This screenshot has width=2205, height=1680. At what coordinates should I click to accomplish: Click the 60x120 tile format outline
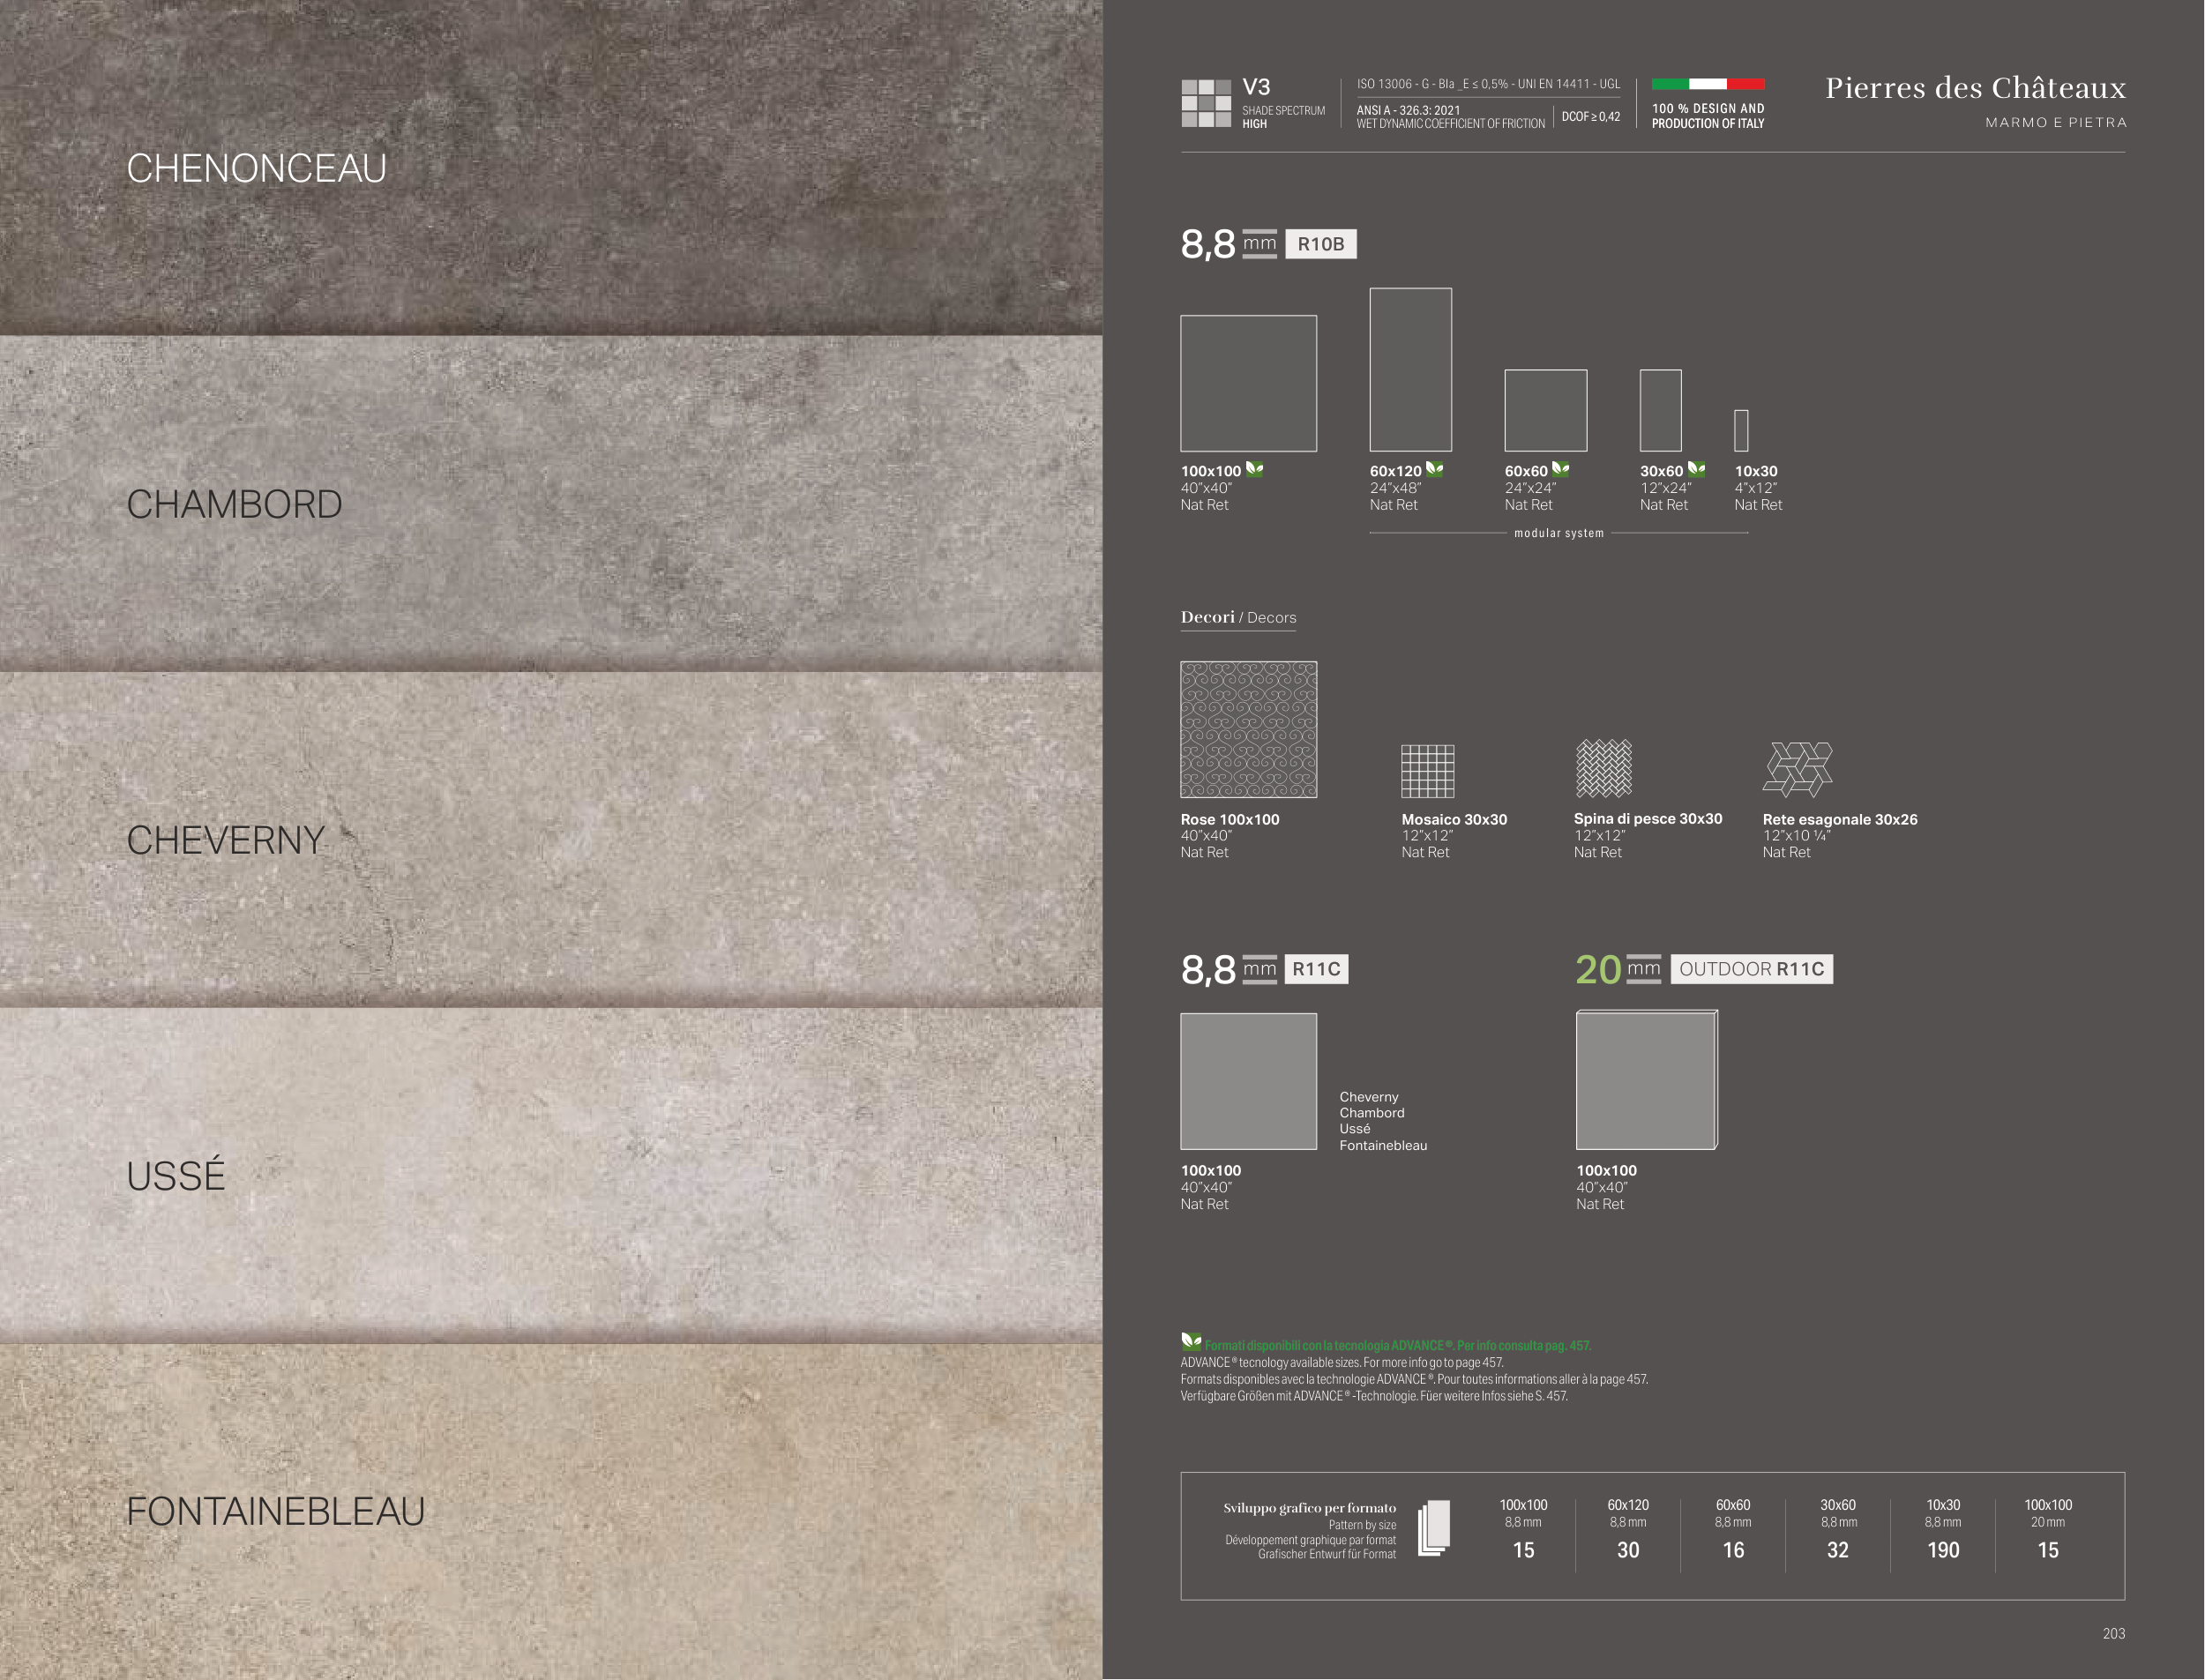coord(1410,369)
